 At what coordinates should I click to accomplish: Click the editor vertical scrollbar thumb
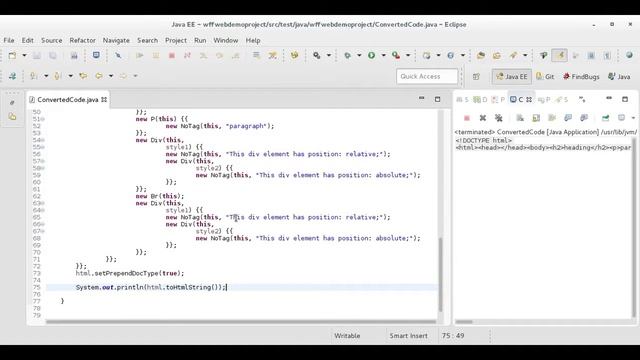440,274
